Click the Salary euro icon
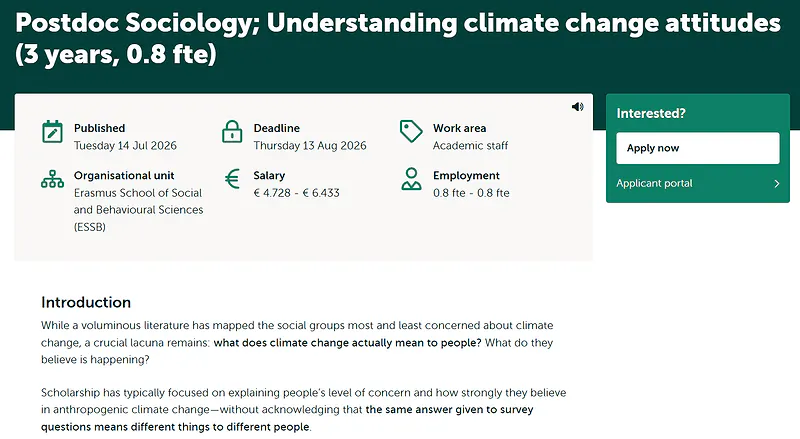 point(232,179)
